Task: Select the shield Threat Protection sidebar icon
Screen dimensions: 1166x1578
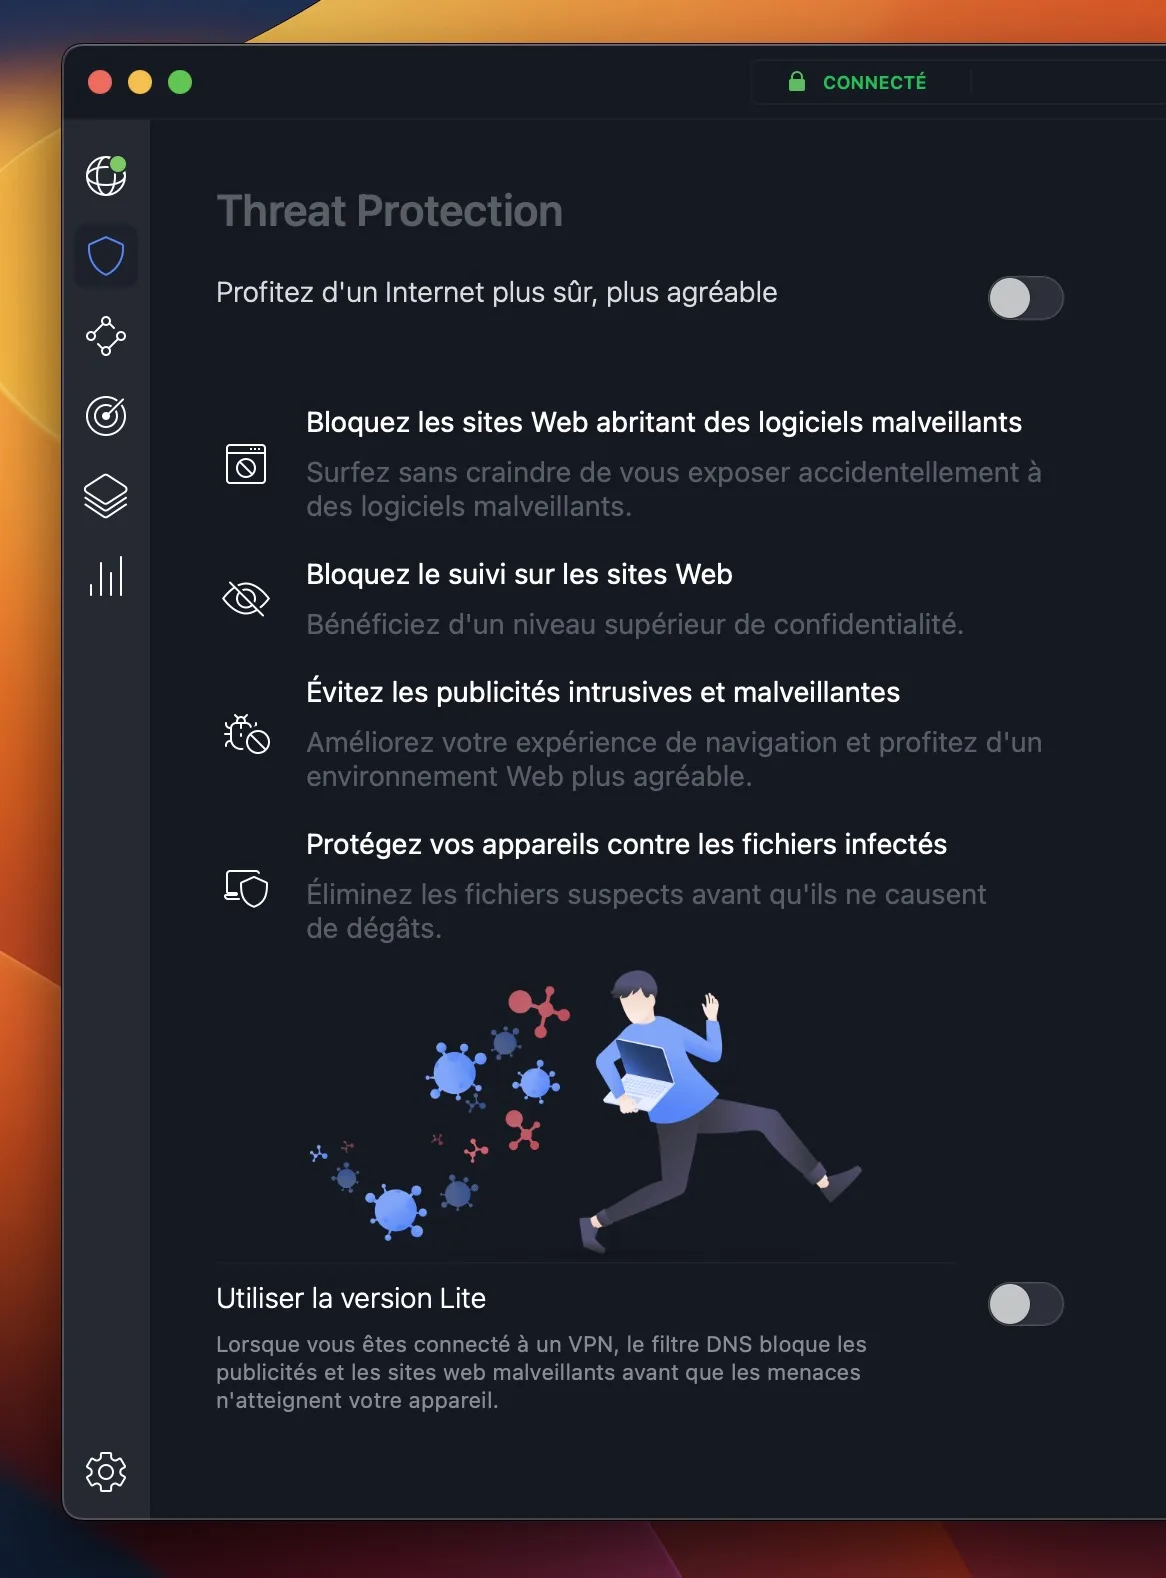Action: coord(106,256)
